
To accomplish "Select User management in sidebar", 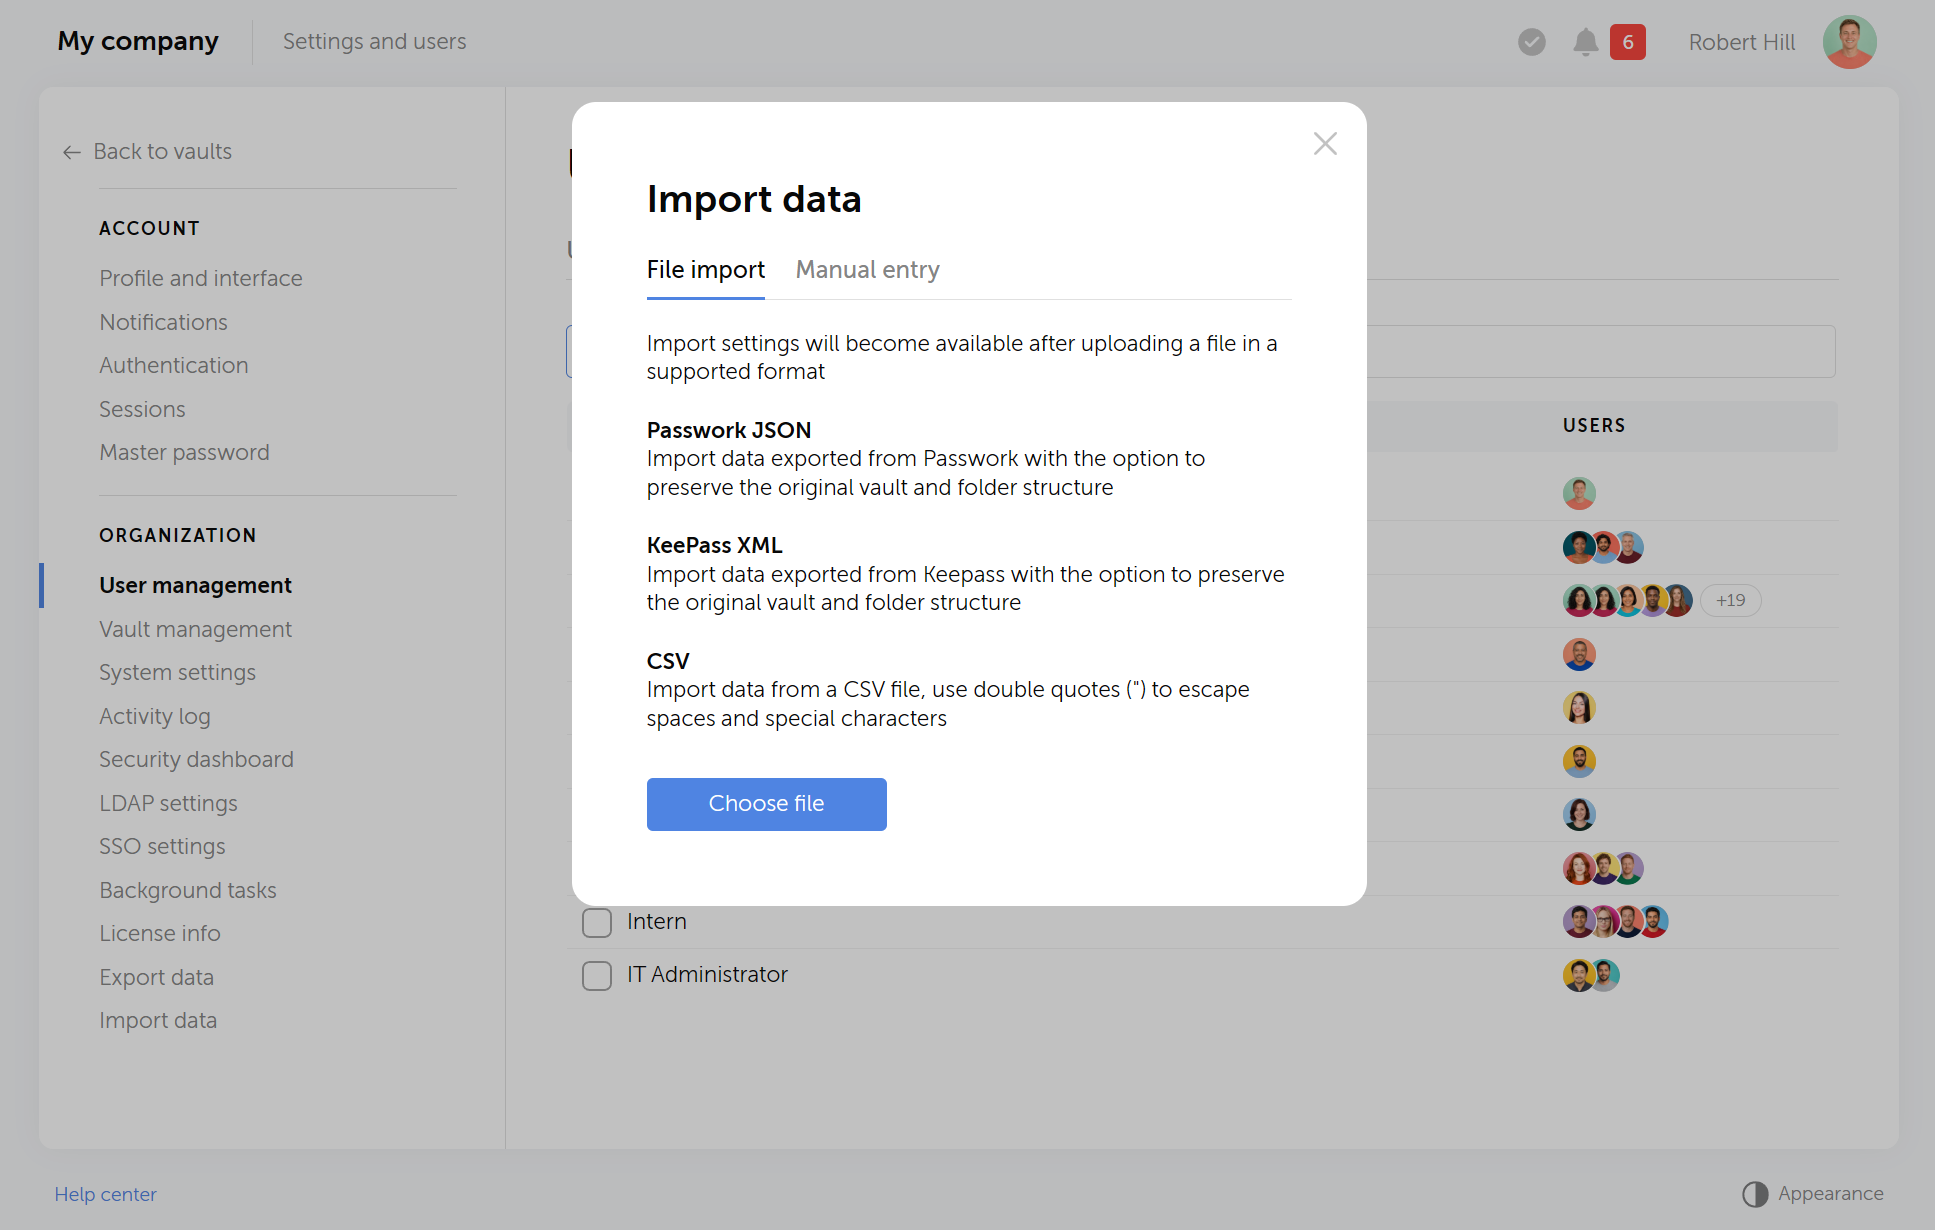I will (196, 585).
